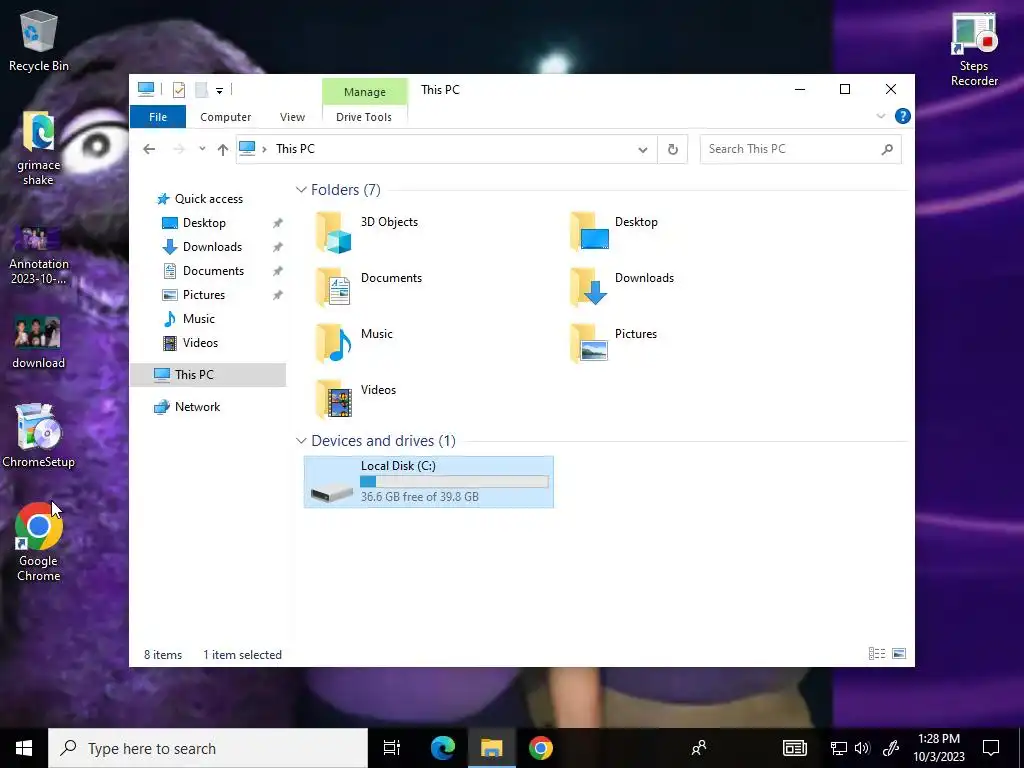Switch to the Computer ribbon tab
Viewport: 1024px width, 768px height.
225,117
